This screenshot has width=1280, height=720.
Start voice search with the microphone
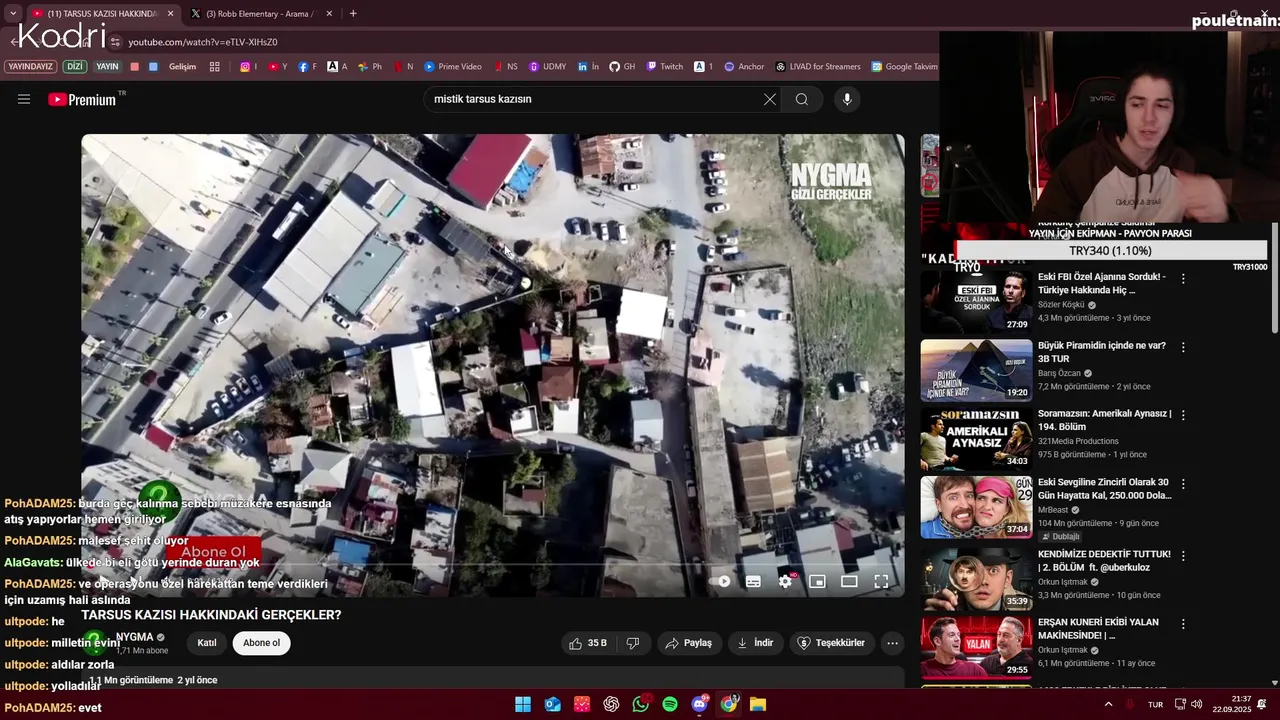pyautogui.click(x=847, y=99)
